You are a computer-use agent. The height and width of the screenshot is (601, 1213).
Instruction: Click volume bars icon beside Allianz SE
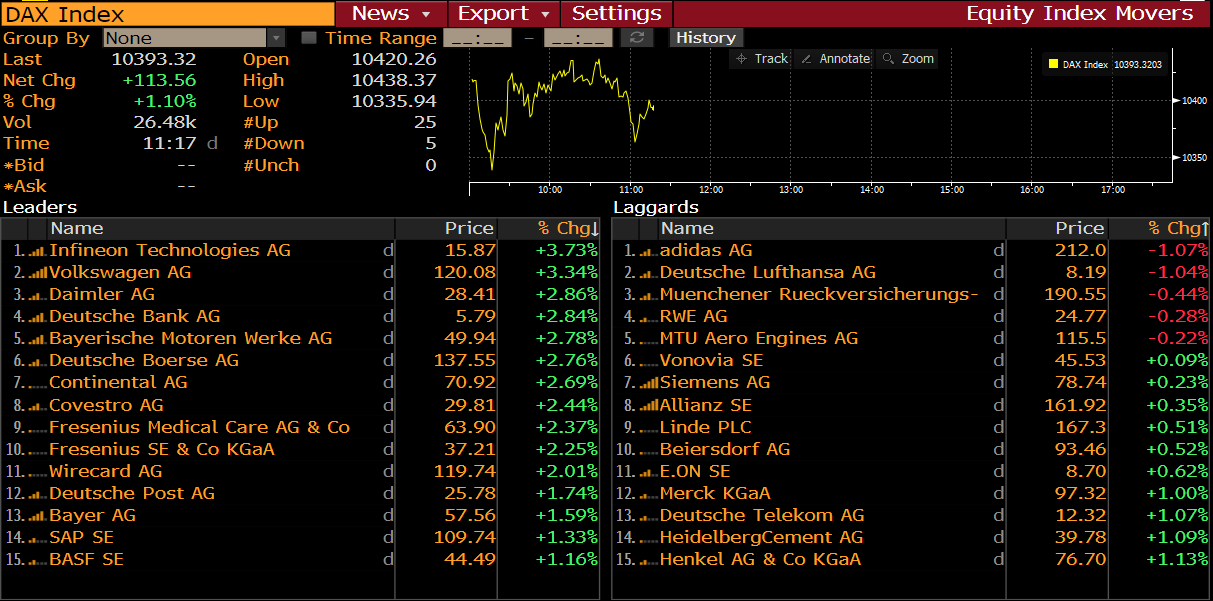pos(649,406)
